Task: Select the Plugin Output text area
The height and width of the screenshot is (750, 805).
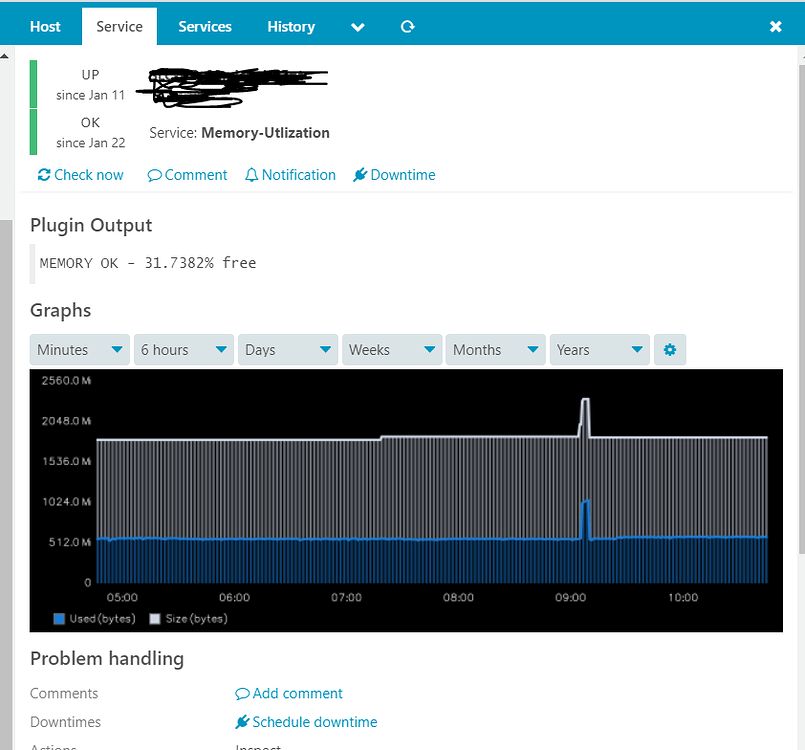Action: point(147,262)
